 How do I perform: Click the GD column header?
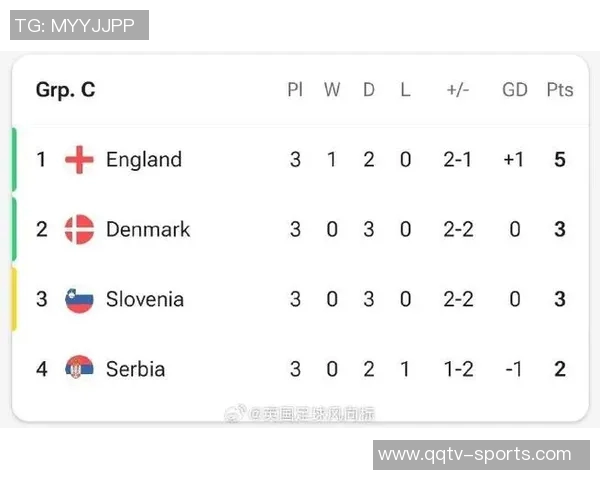(515, 89)
